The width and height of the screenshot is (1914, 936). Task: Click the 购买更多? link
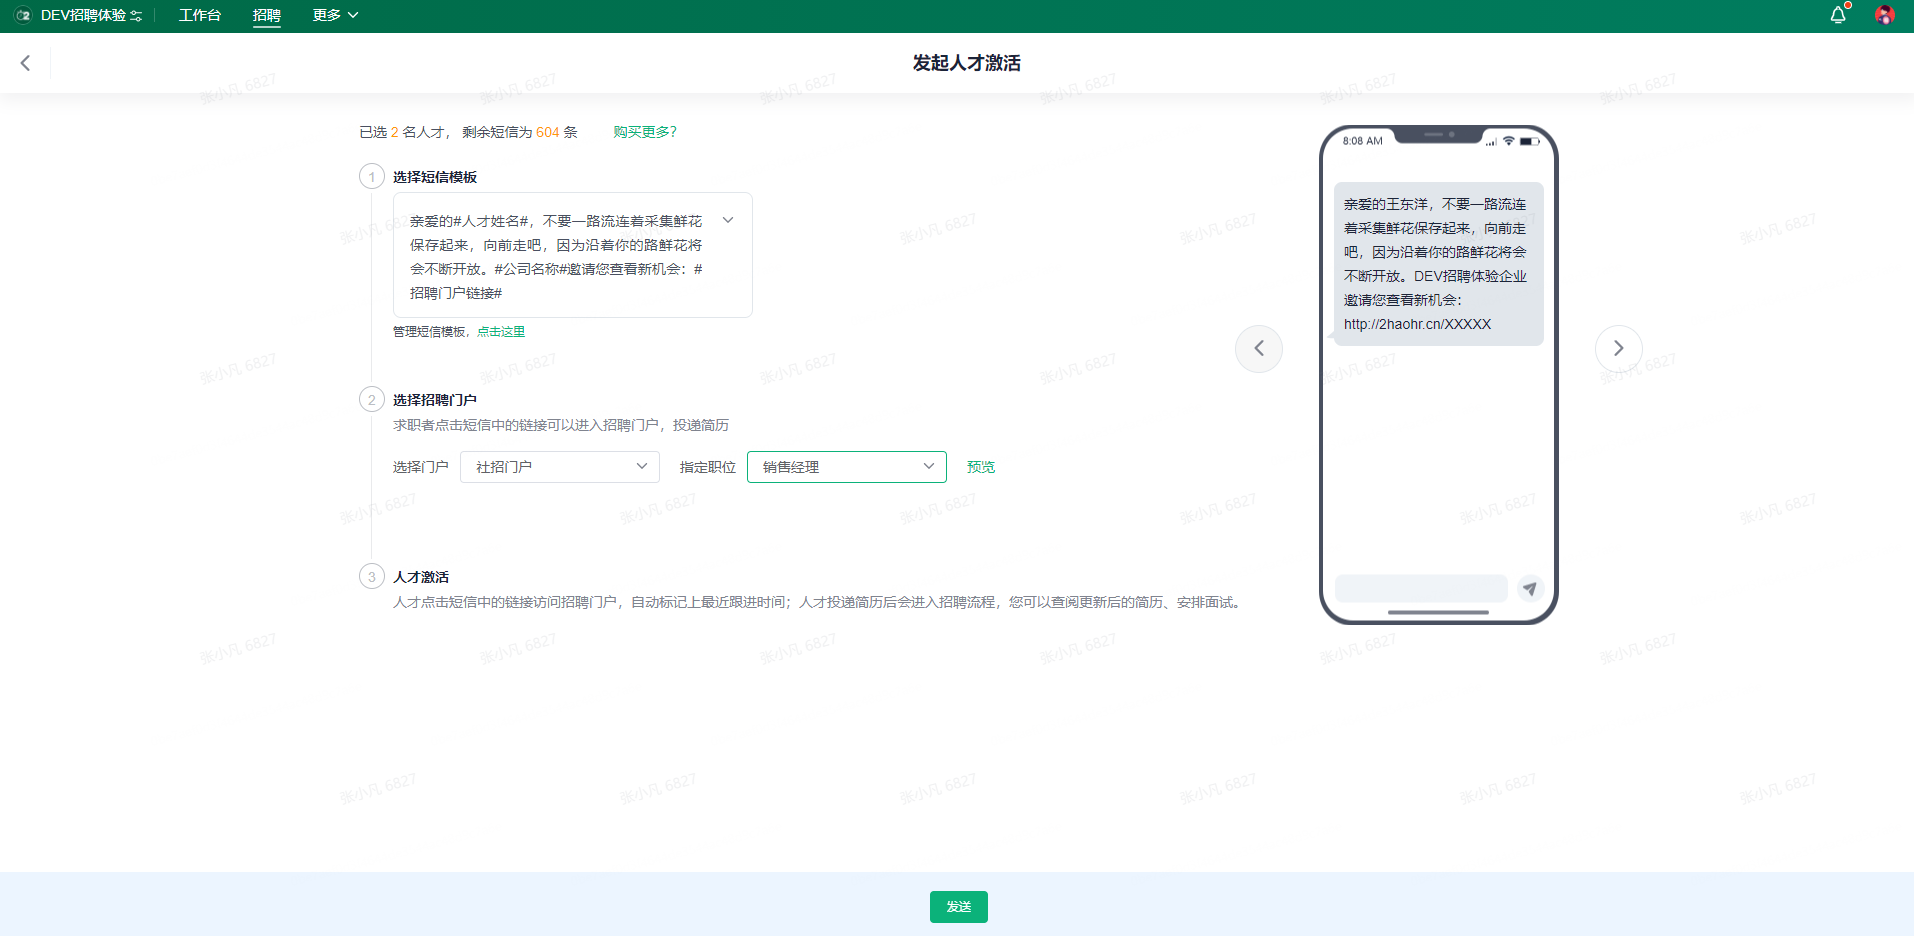pos(645,132)
